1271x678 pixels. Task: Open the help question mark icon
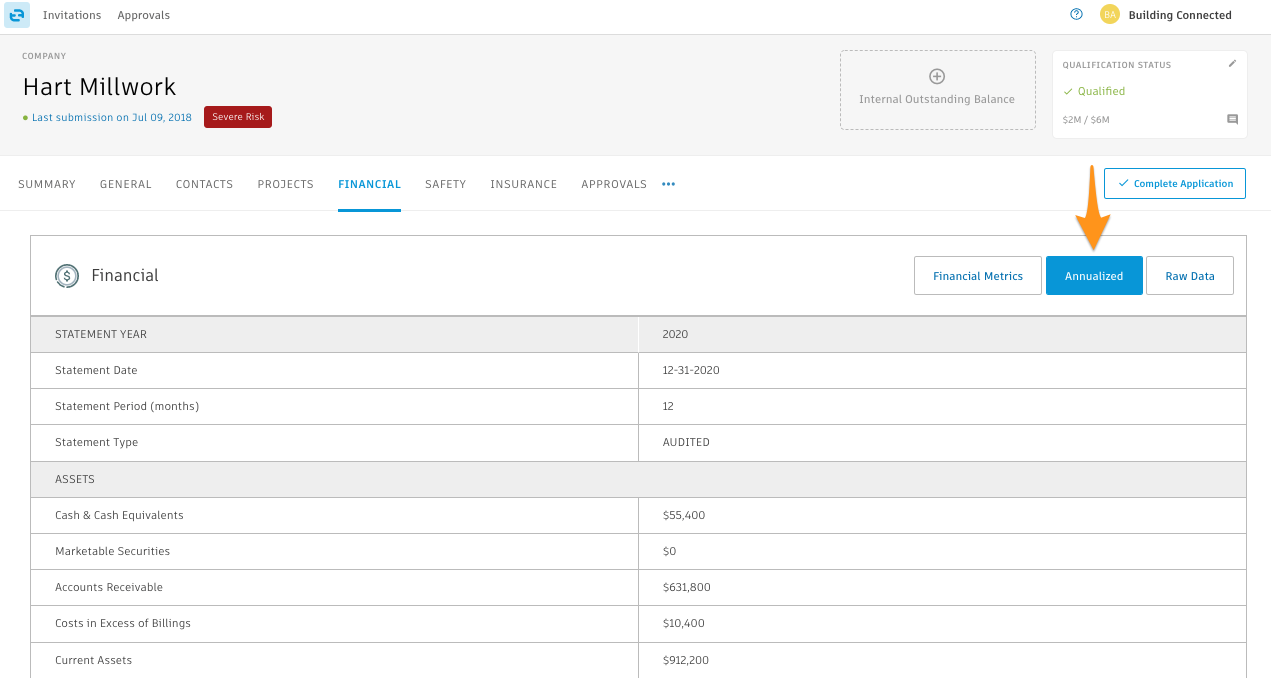coord(1076,15)
